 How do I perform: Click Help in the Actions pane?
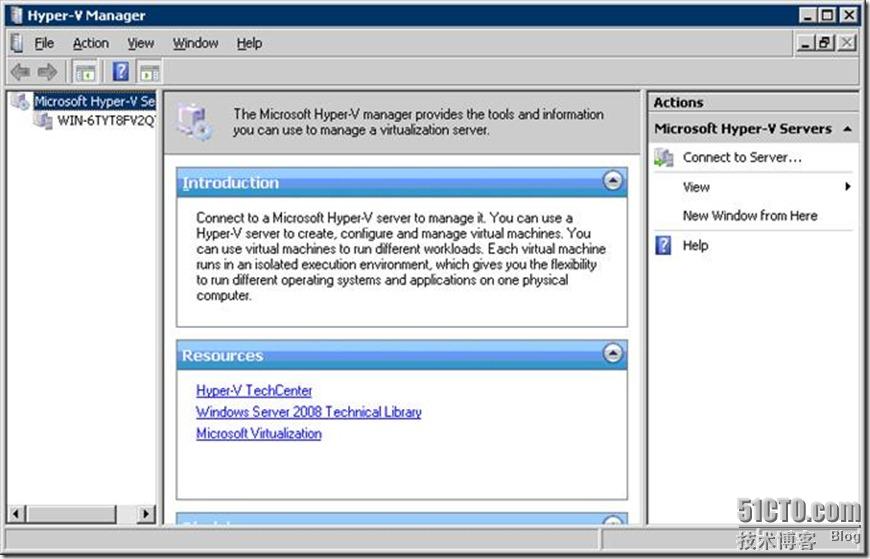click(x=695, y=245)
